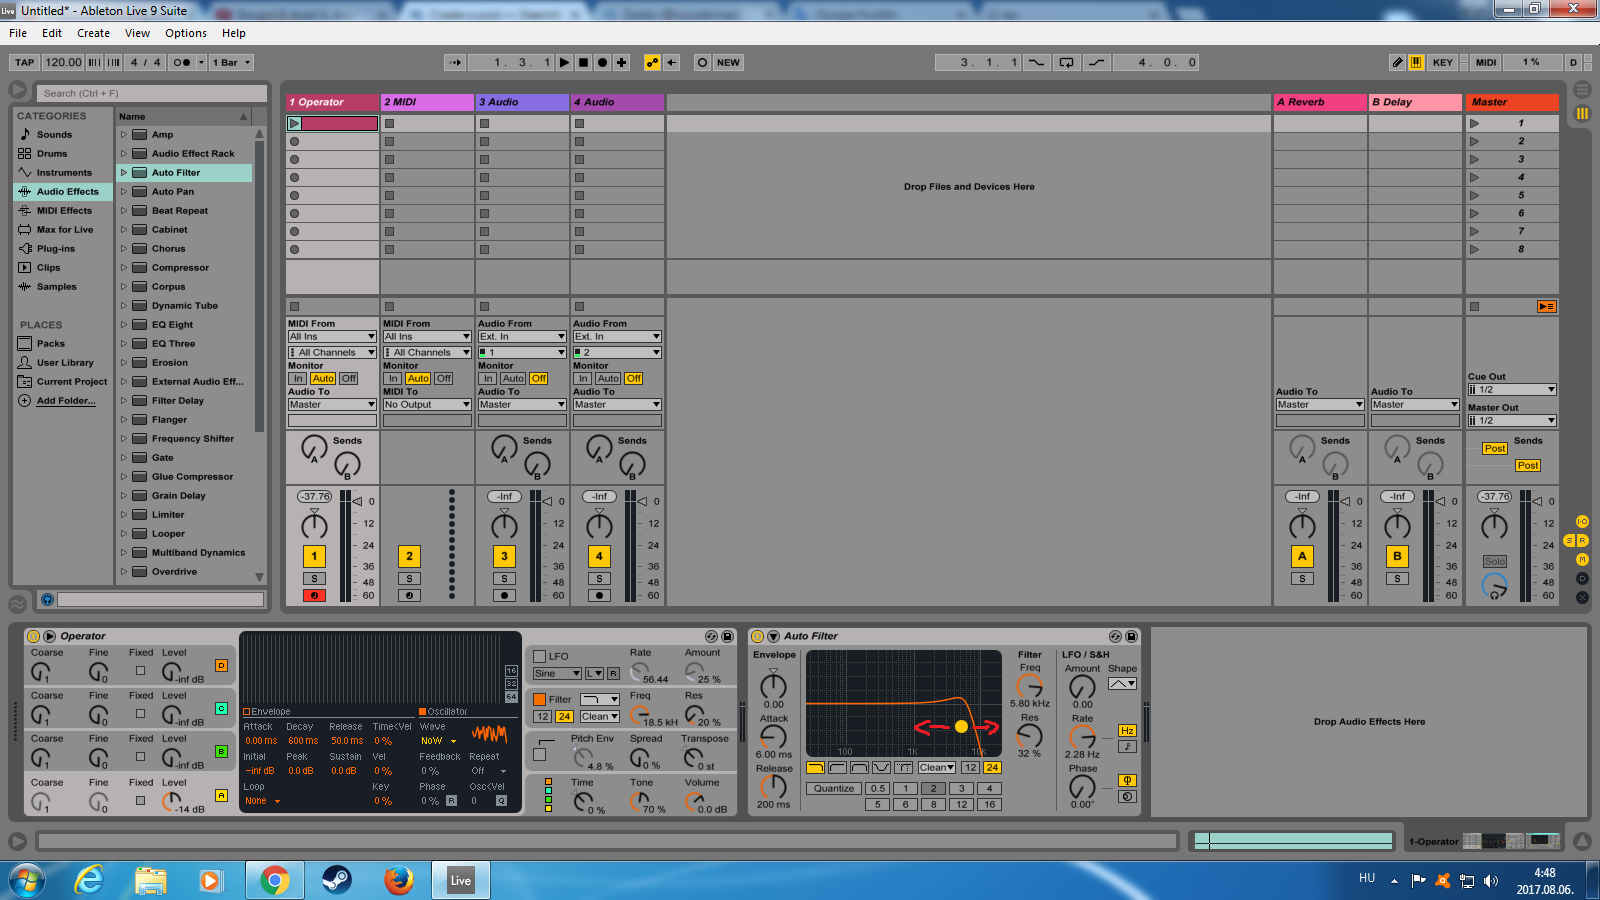Screen dimensions: 1600x900
Task: Open the Cue Out 1/2 dropdown
Action: pyautogui.click(x=1512, y=389)
